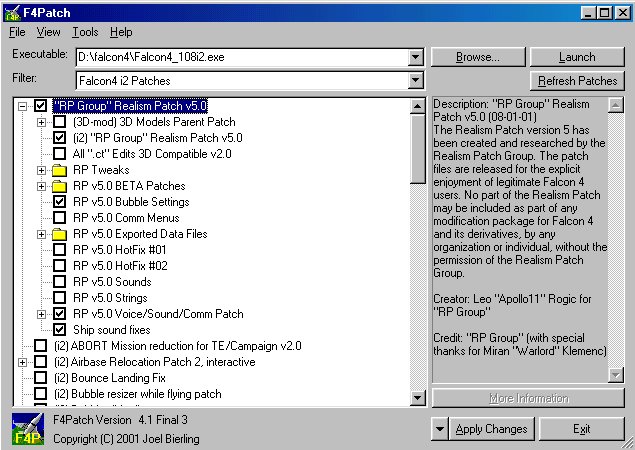Expand RP v5.0 Exported Data Files node
The height and width of the screenshot is (450, 635).
[x=41, y=234]
